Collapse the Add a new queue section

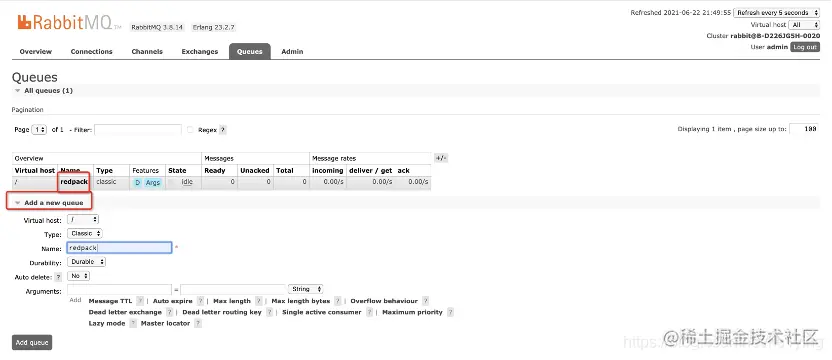tap(49, 203)
